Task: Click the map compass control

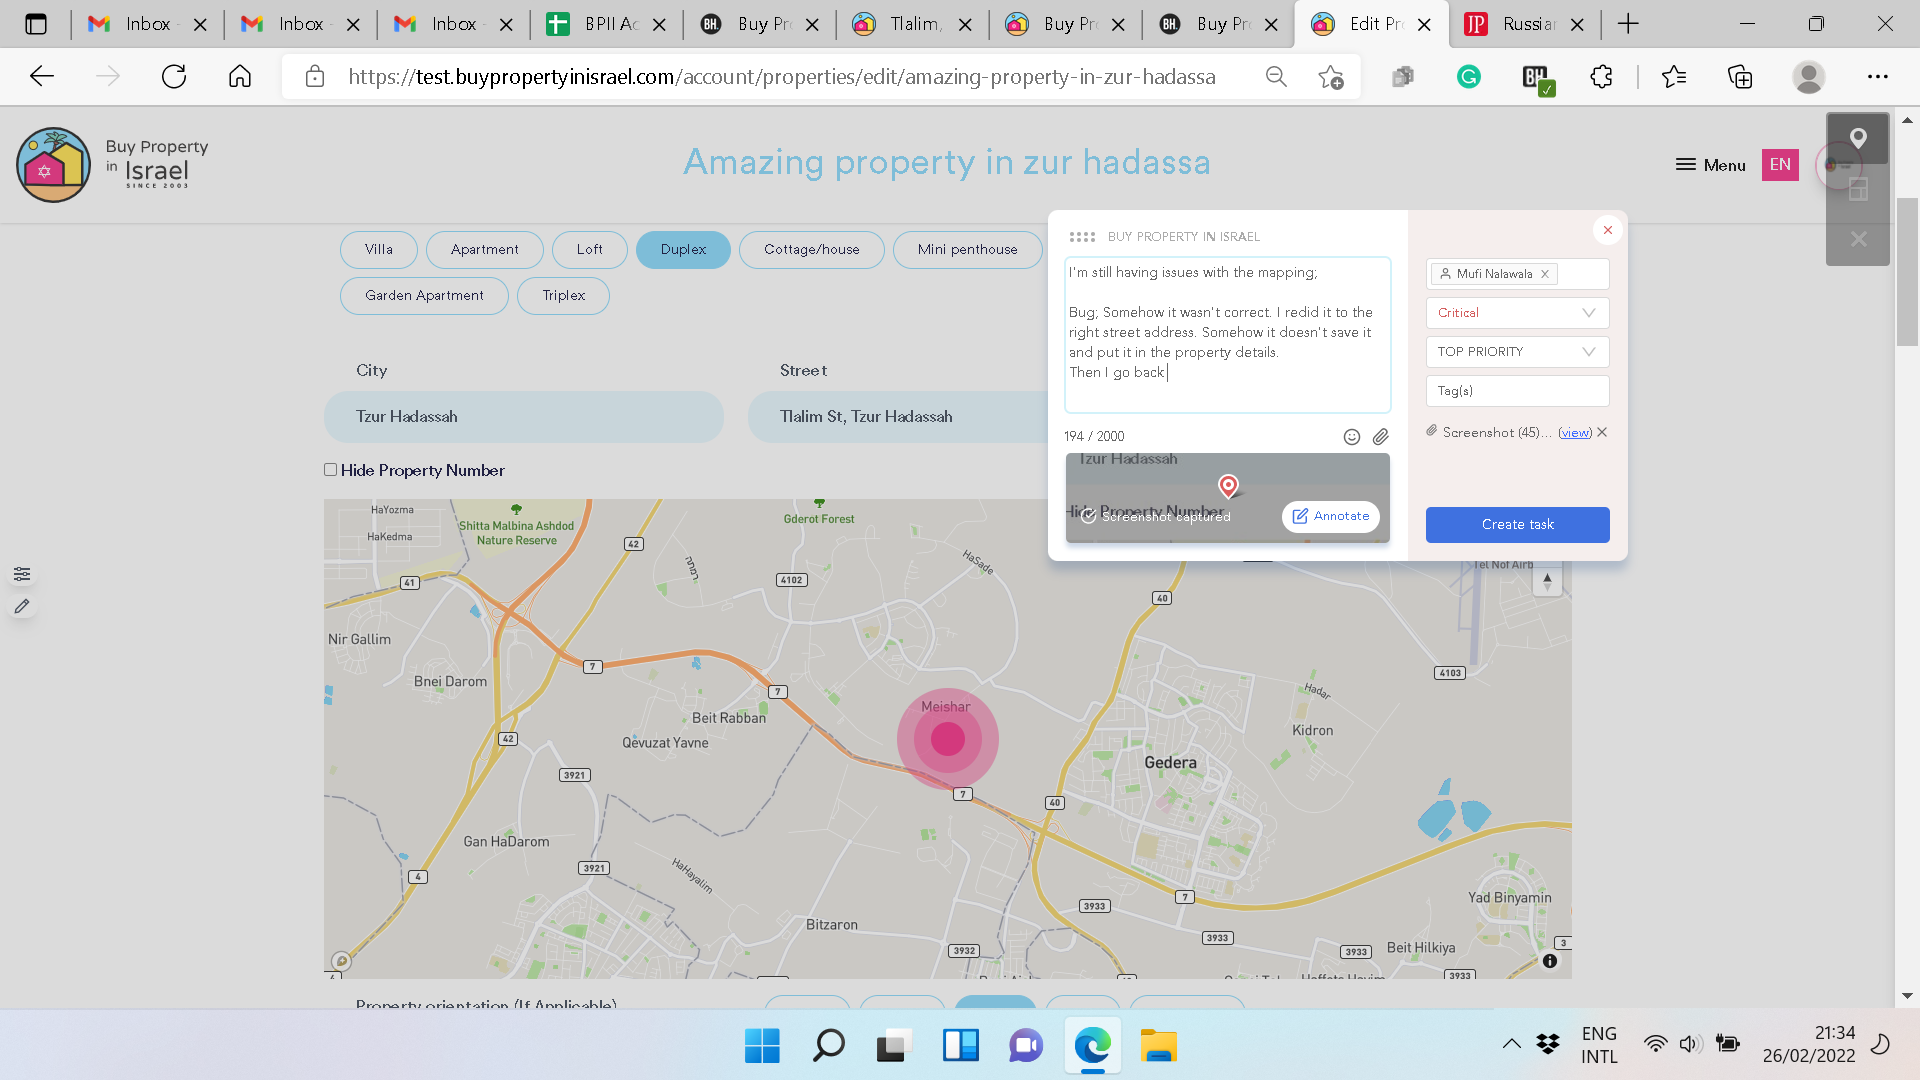Action: (x=1547, y=581)
